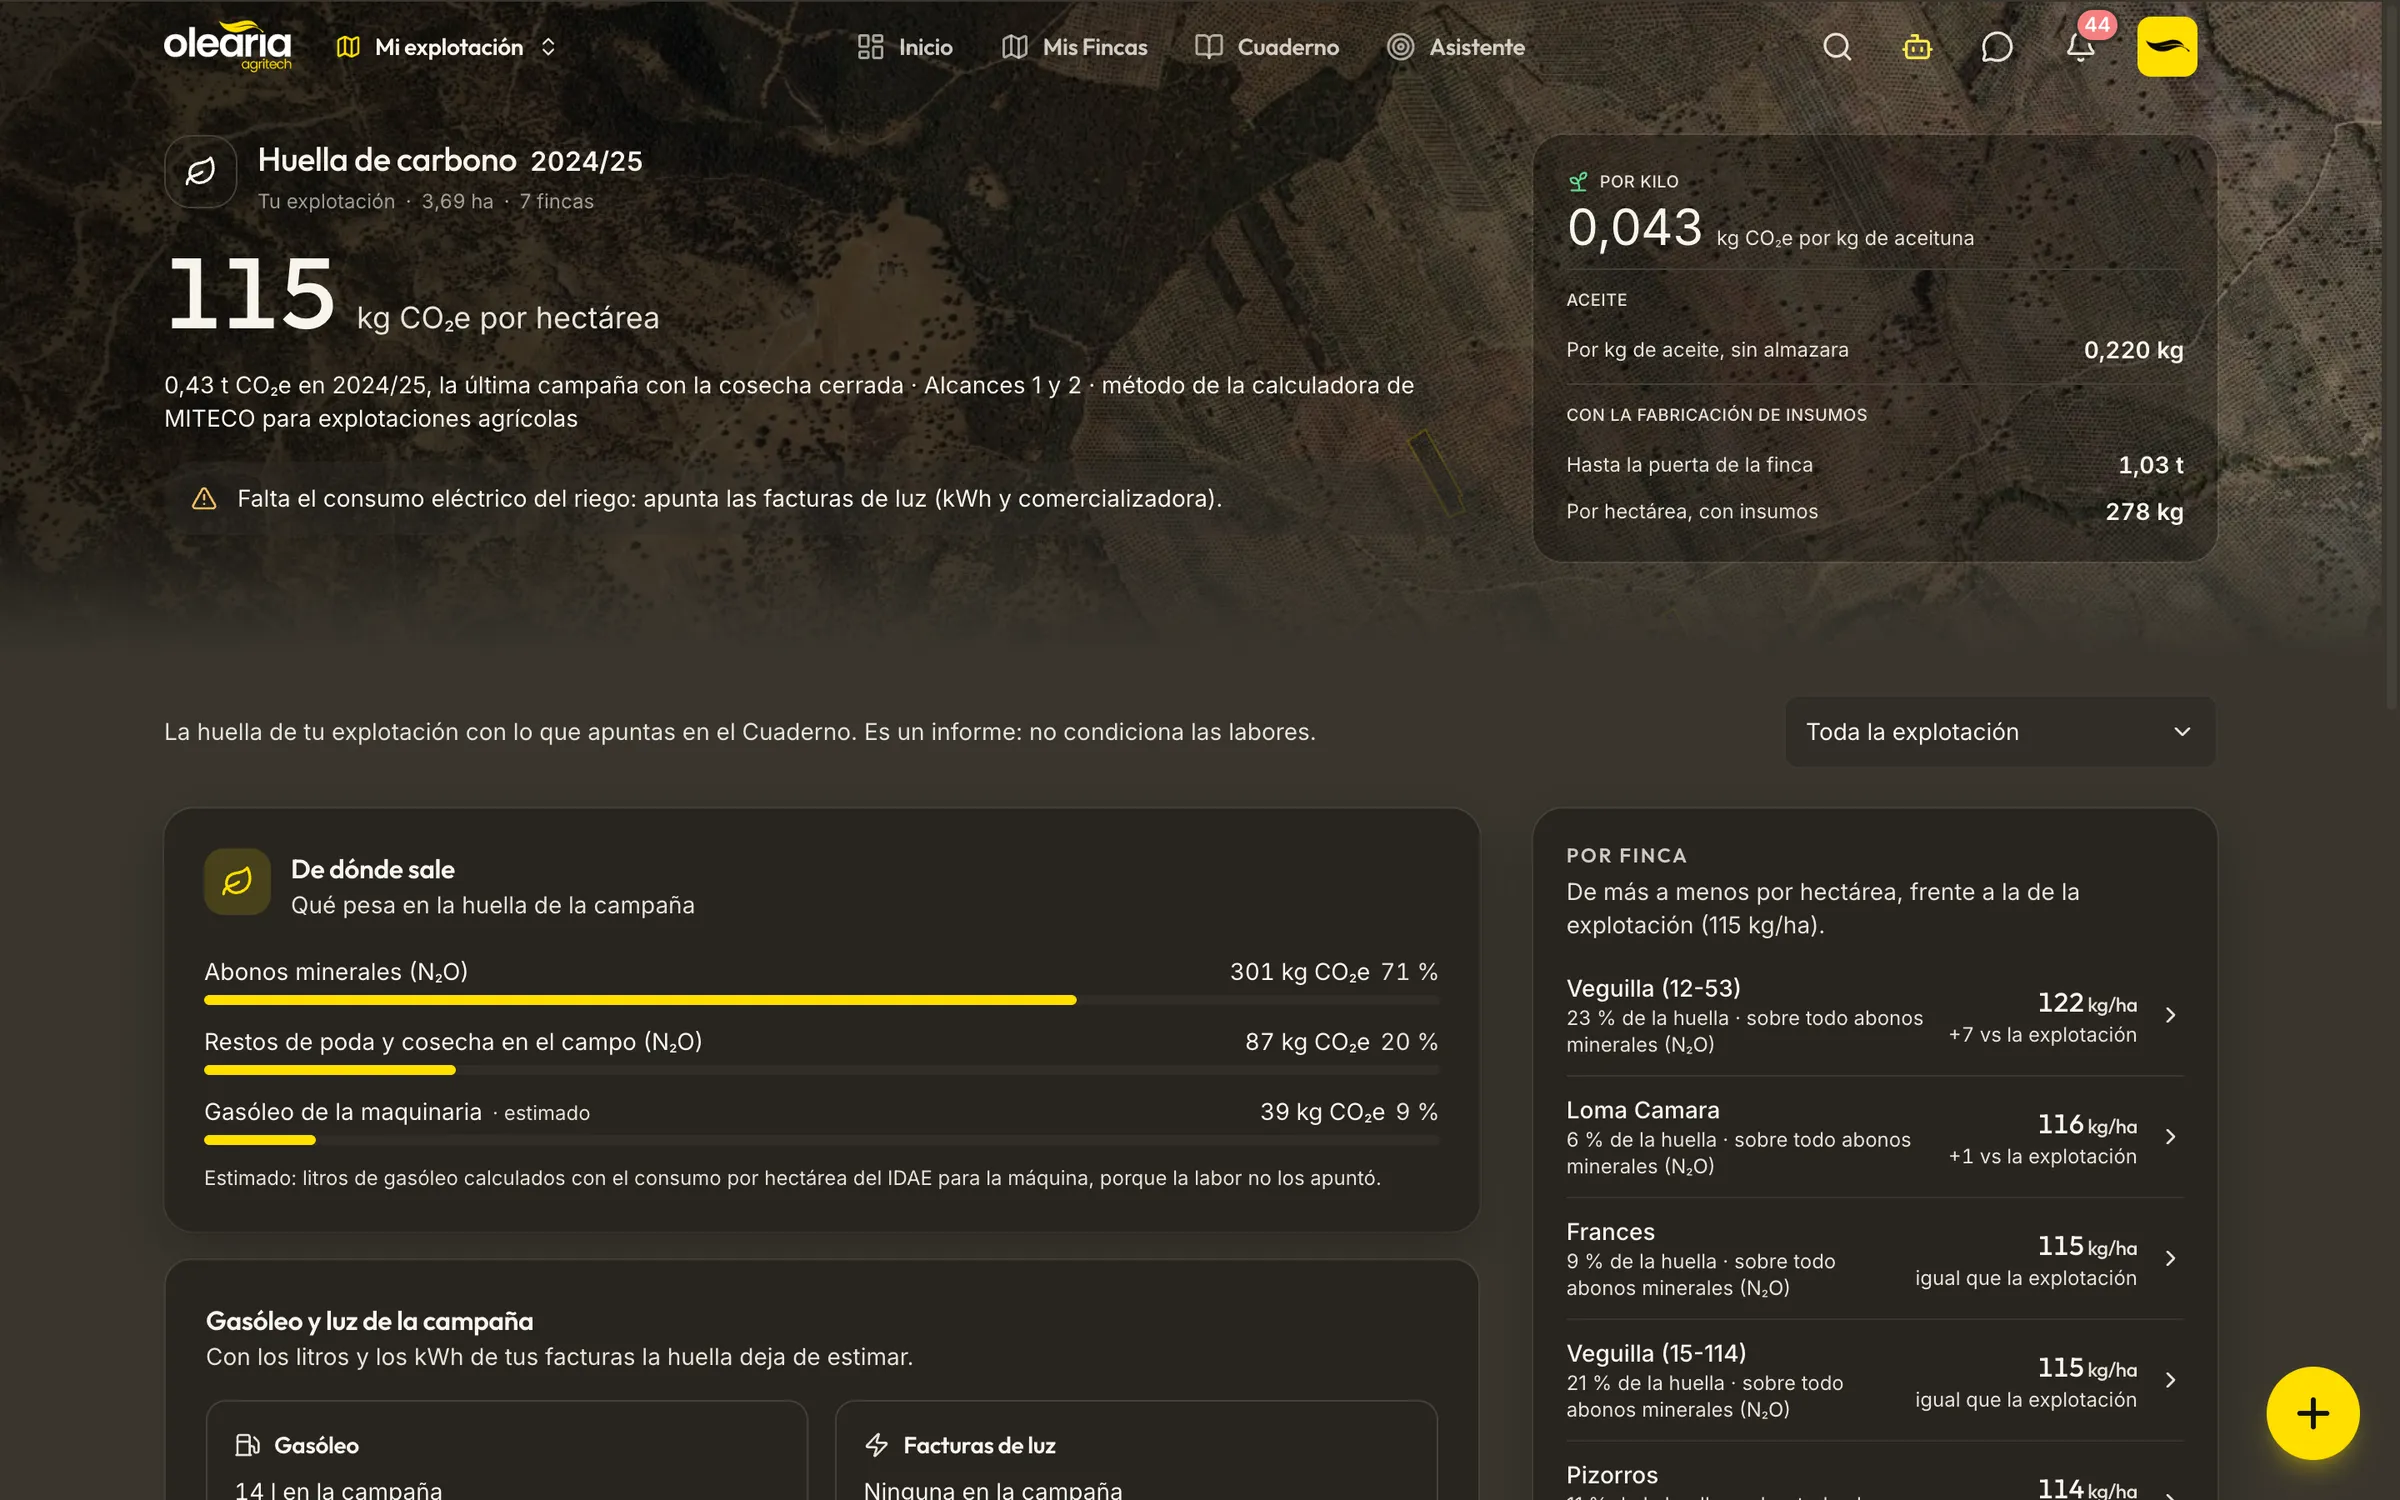Go to Asistente in navigation
Image resolution: width=2400 pixels, height=1500 pixels.
coord(1456,47)
